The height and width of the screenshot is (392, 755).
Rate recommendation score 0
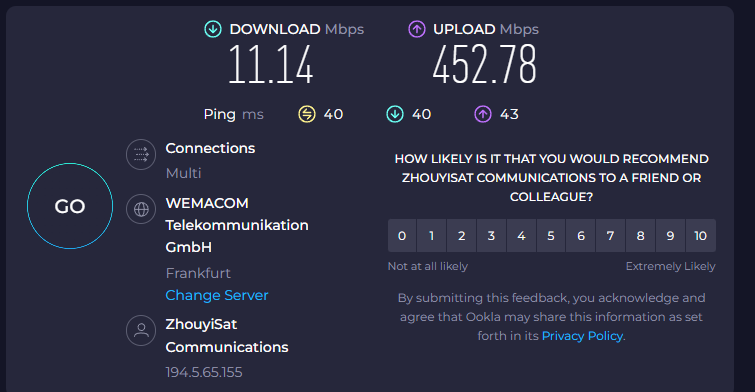point(402,235)
